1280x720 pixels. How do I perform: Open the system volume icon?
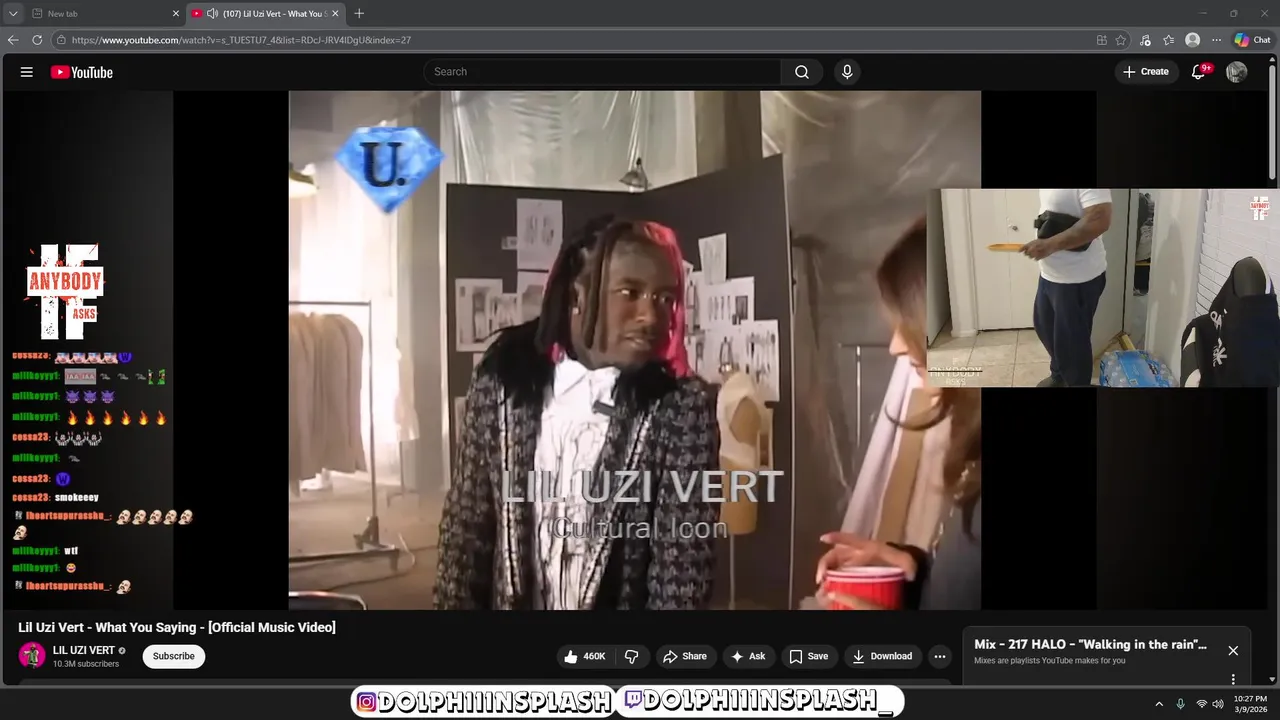click(1218, 704)
